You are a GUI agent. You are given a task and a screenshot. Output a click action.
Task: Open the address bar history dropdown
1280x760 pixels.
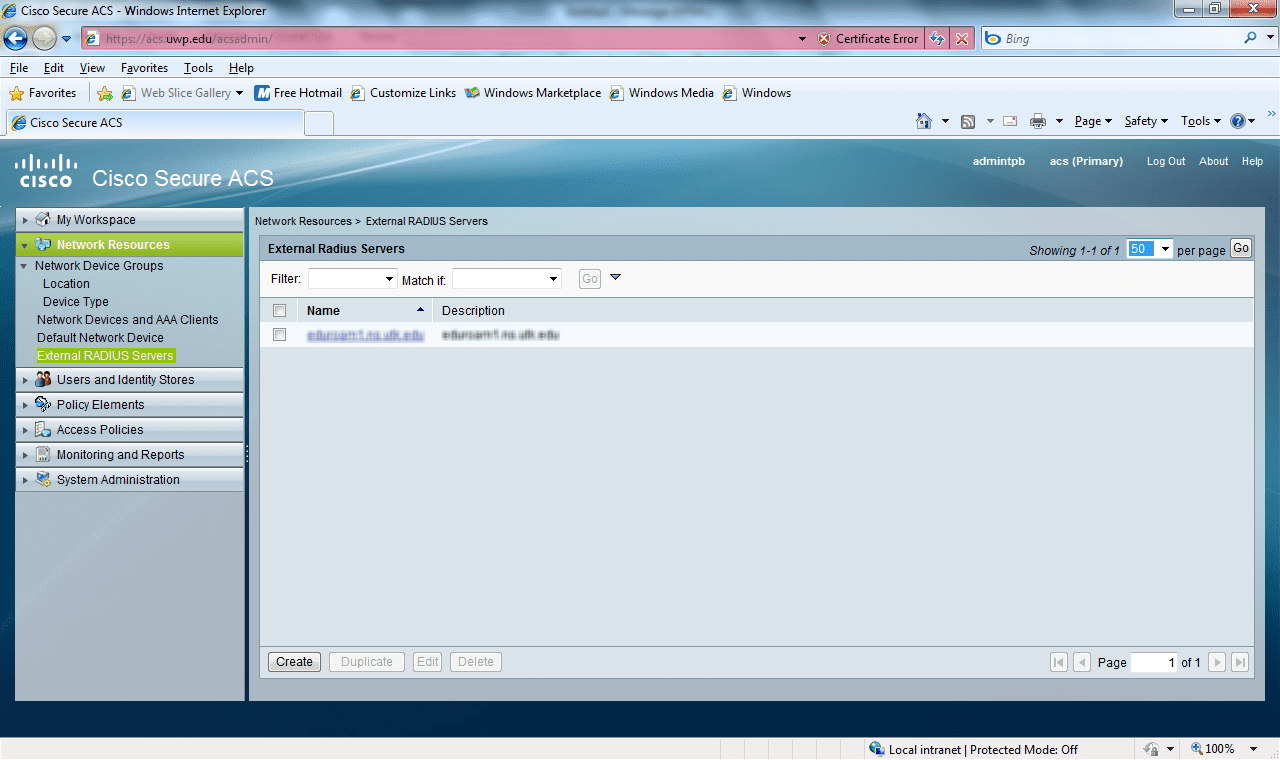click(x=802, y=39)
